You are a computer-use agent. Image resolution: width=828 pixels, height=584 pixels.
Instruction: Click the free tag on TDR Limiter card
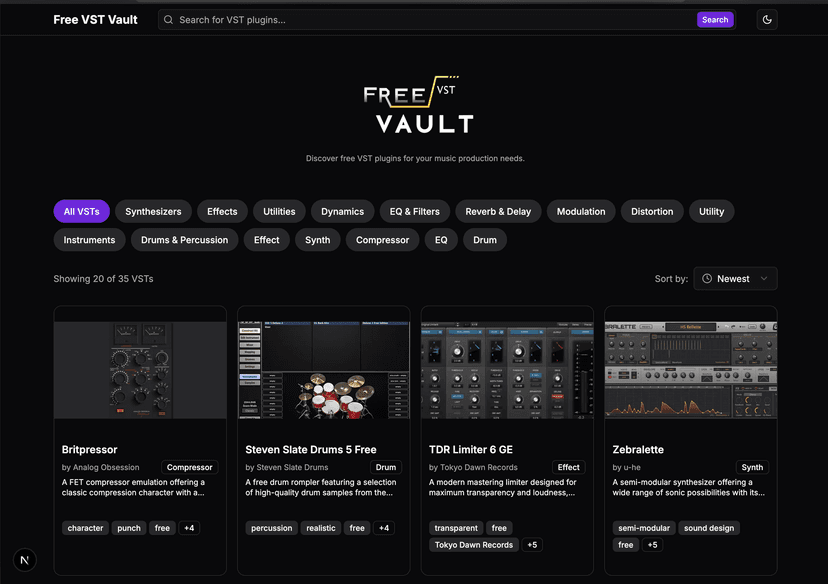click(x=499, y=528)
